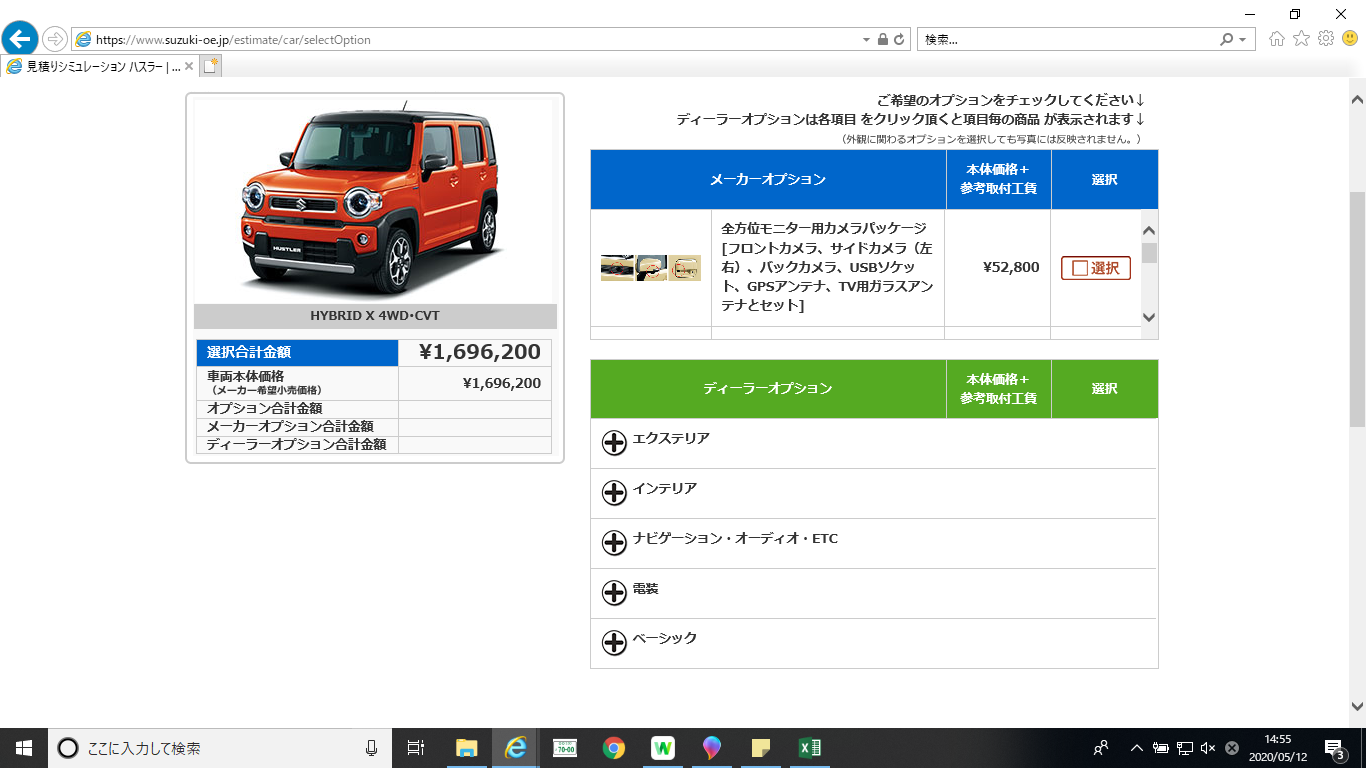The height and width of the screenshot is (768, 1366).
Task: Open File Explorer from the taskbar
Action: 466,748
